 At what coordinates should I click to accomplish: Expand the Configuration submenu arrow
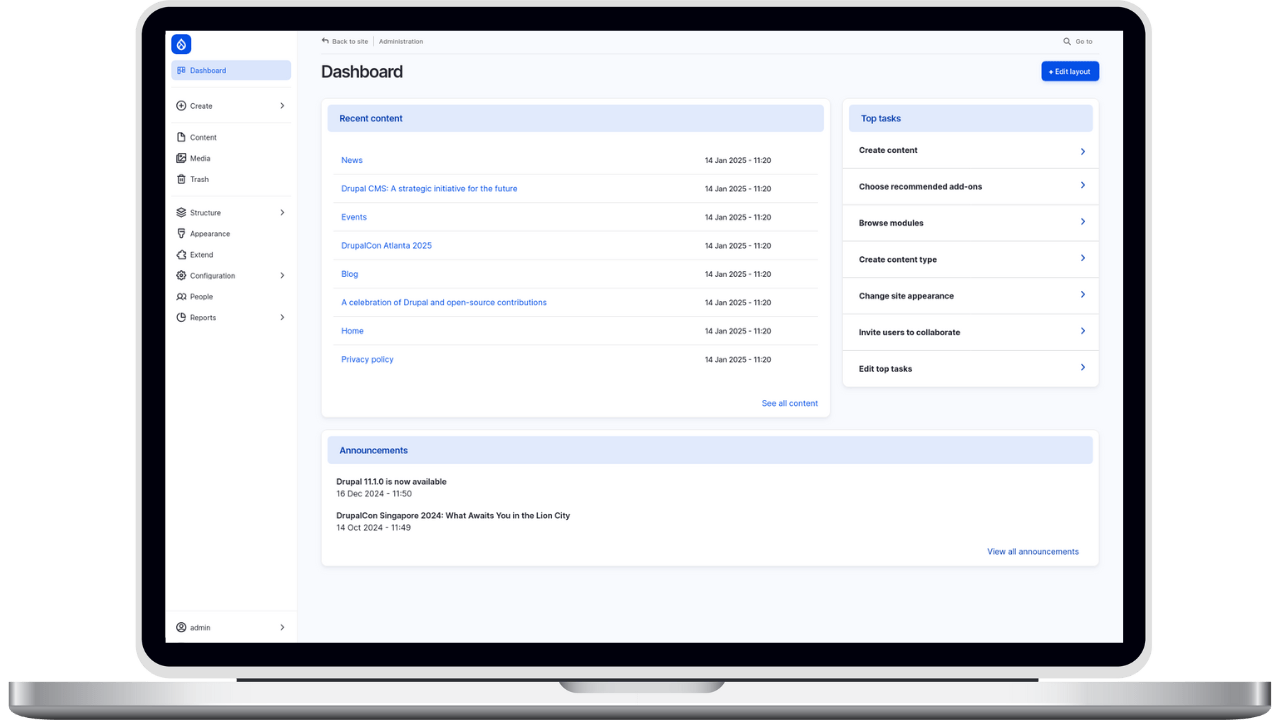pos(281,275)
